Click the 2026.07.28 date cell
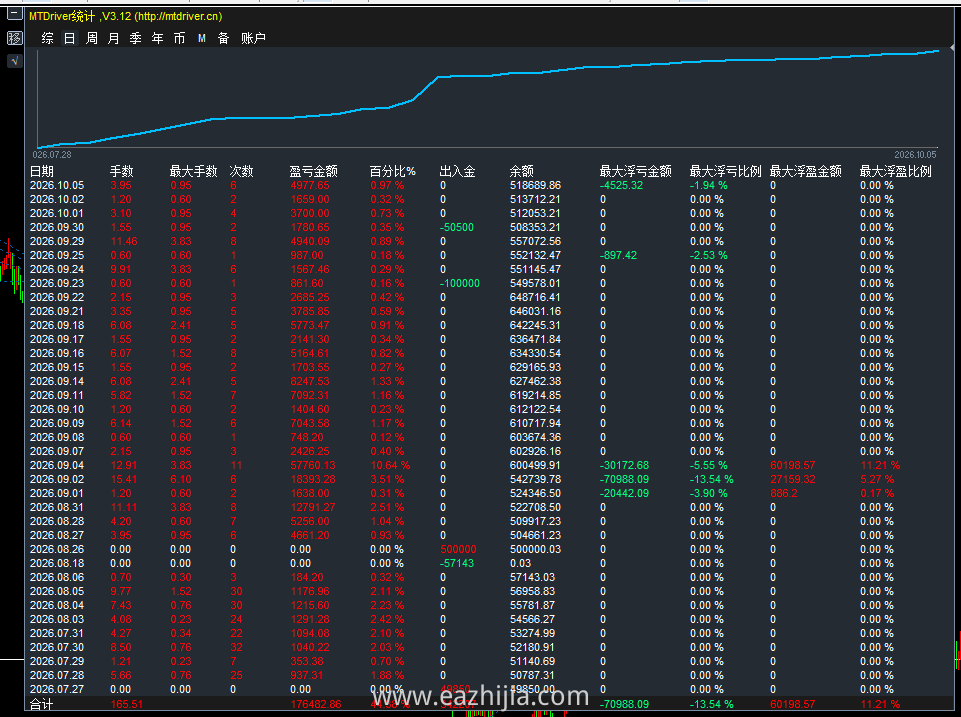This screenshot has height=717, width=961. 57,675
